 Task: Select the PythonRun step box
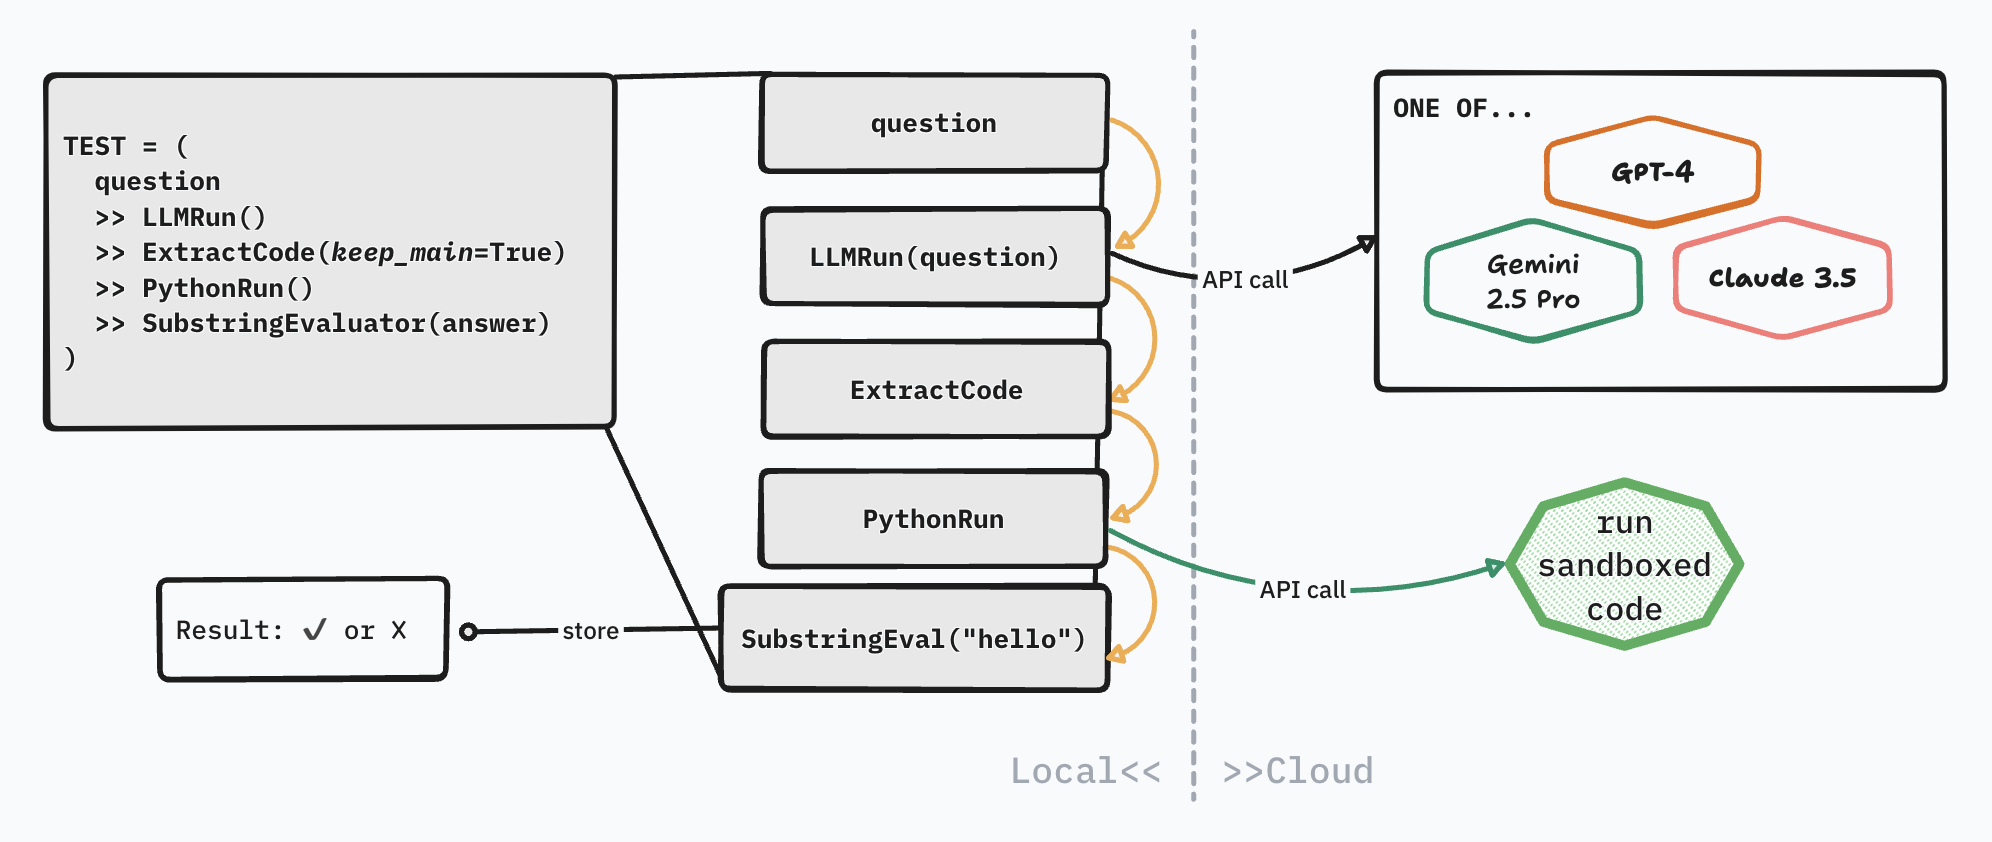933,518
